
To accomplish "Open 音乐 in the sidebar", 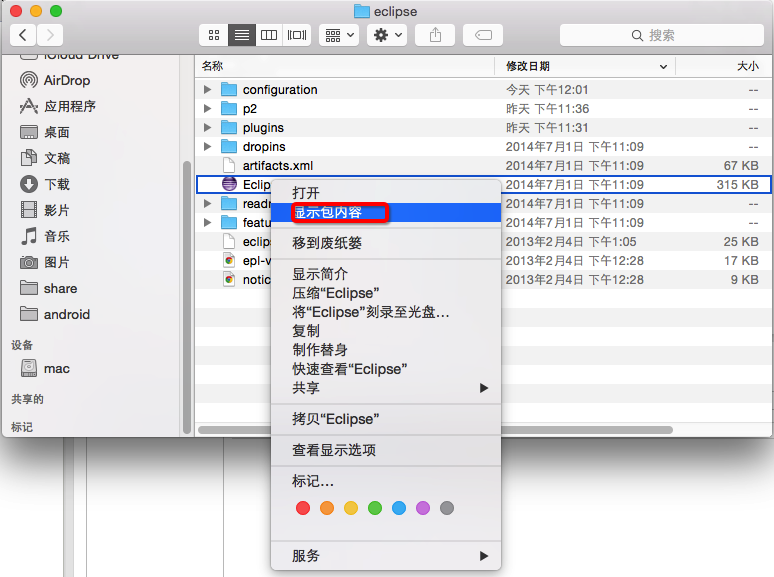I will coord(44,236).
